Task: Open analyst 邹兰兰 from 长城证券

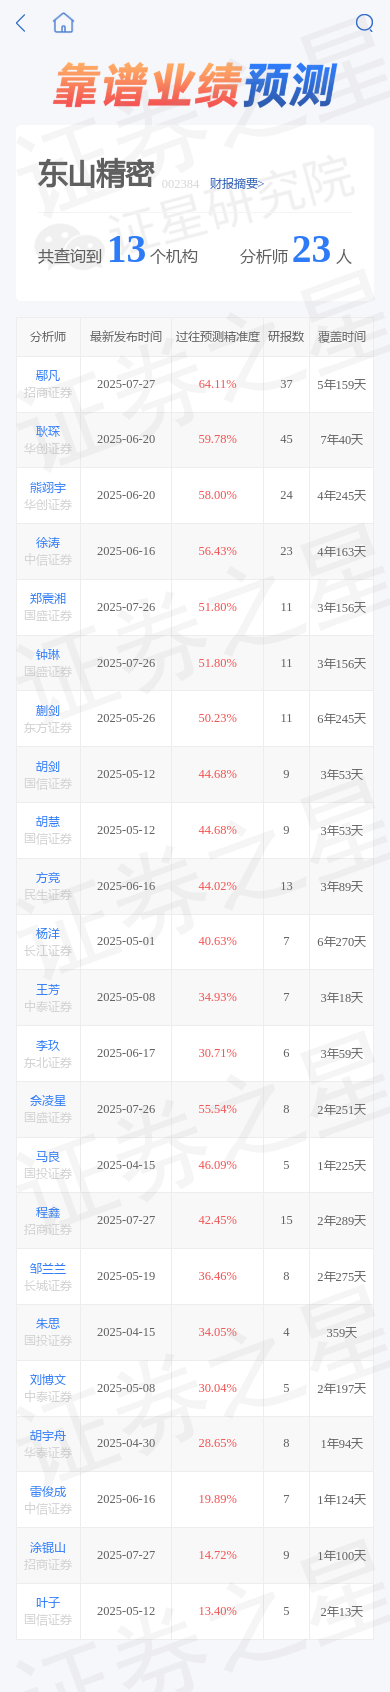Action: pos(48,1268)
